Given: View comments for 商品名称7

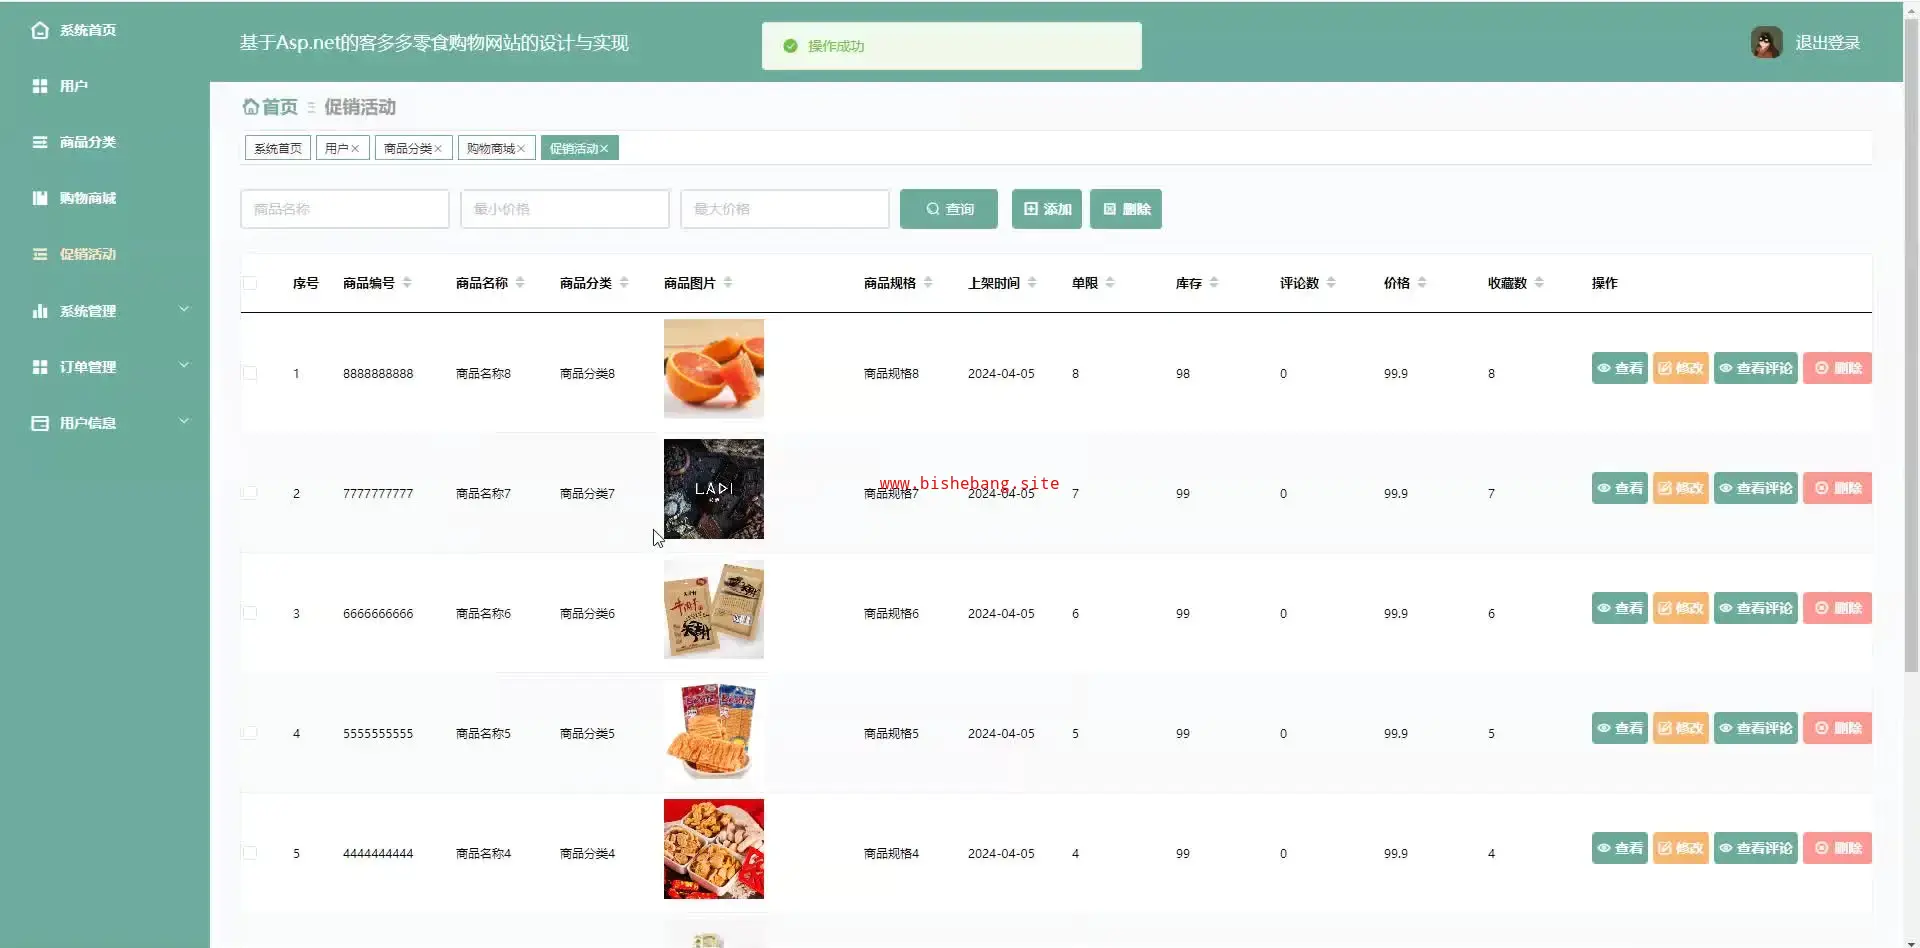Looking at the screenshot, I should 1756,488.
